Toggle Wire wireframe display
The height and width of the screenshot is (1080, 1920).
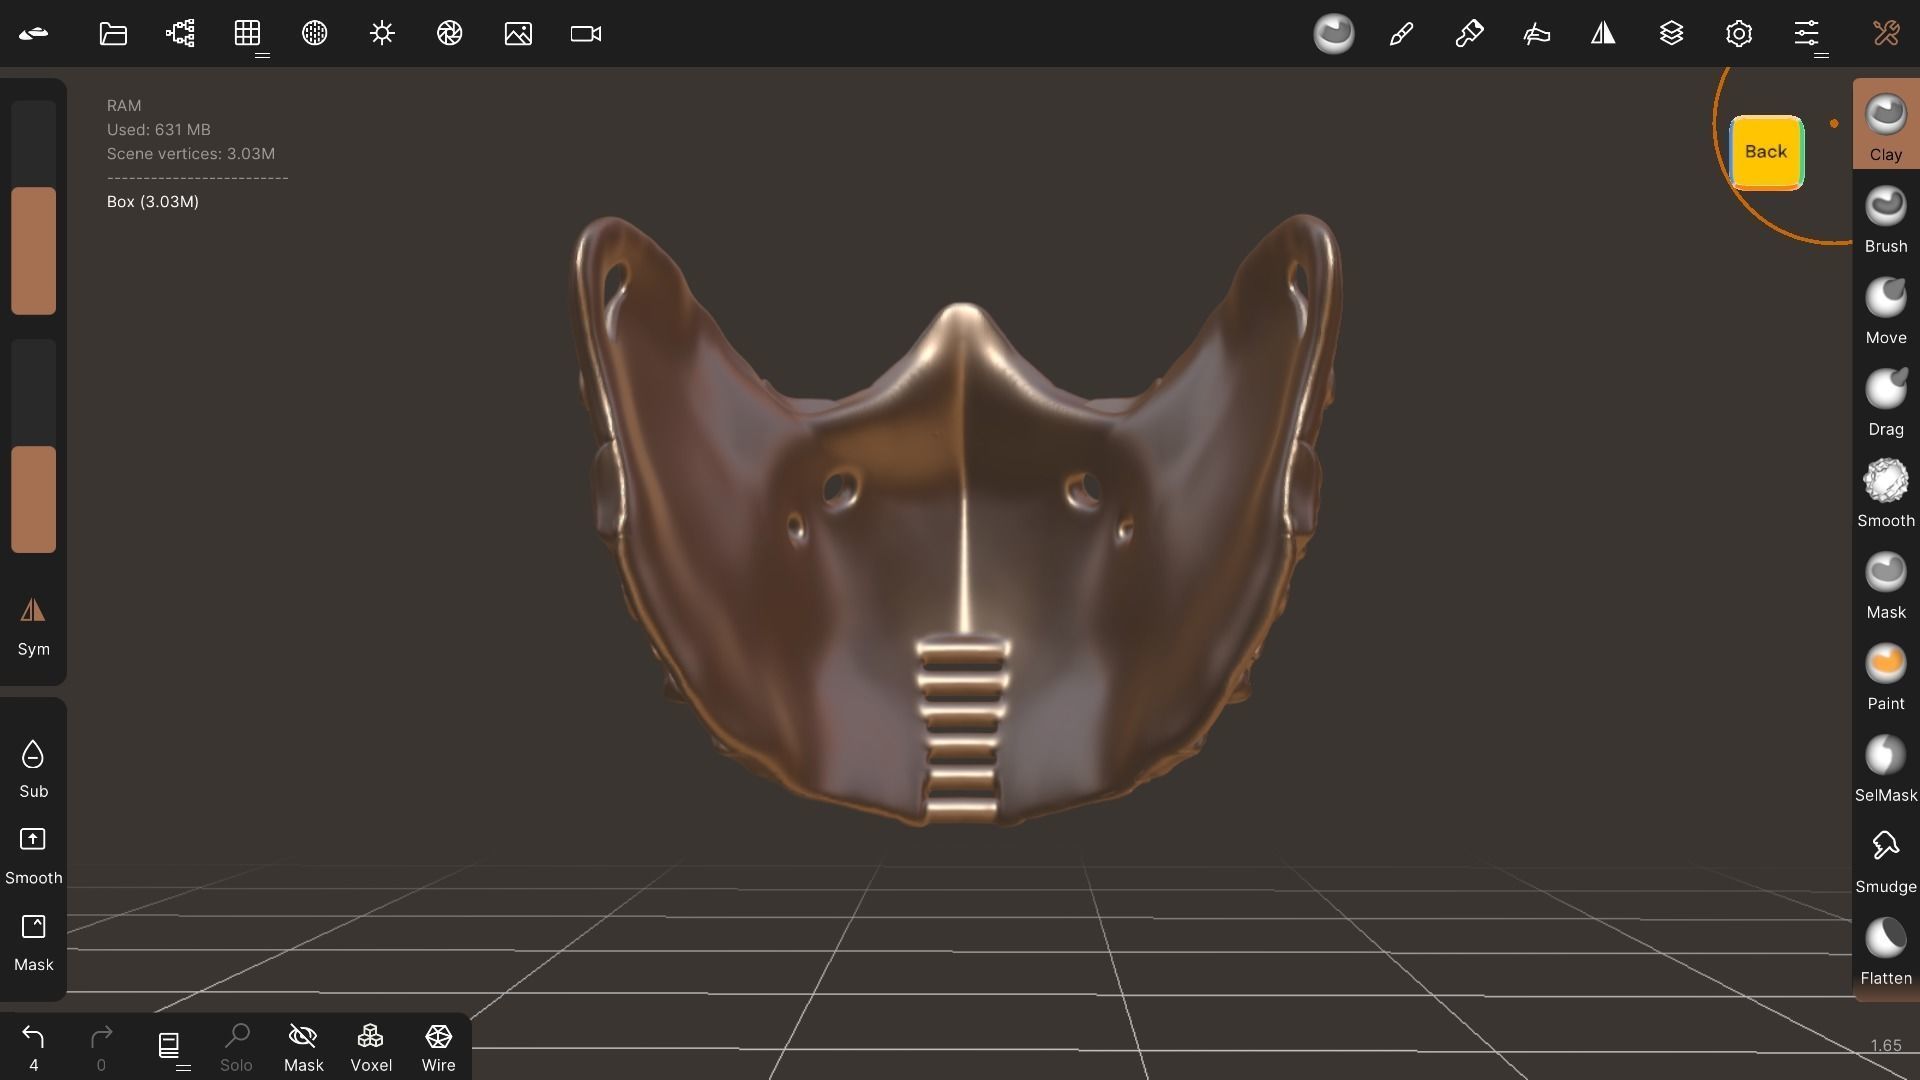click(x=438, y=1047)
